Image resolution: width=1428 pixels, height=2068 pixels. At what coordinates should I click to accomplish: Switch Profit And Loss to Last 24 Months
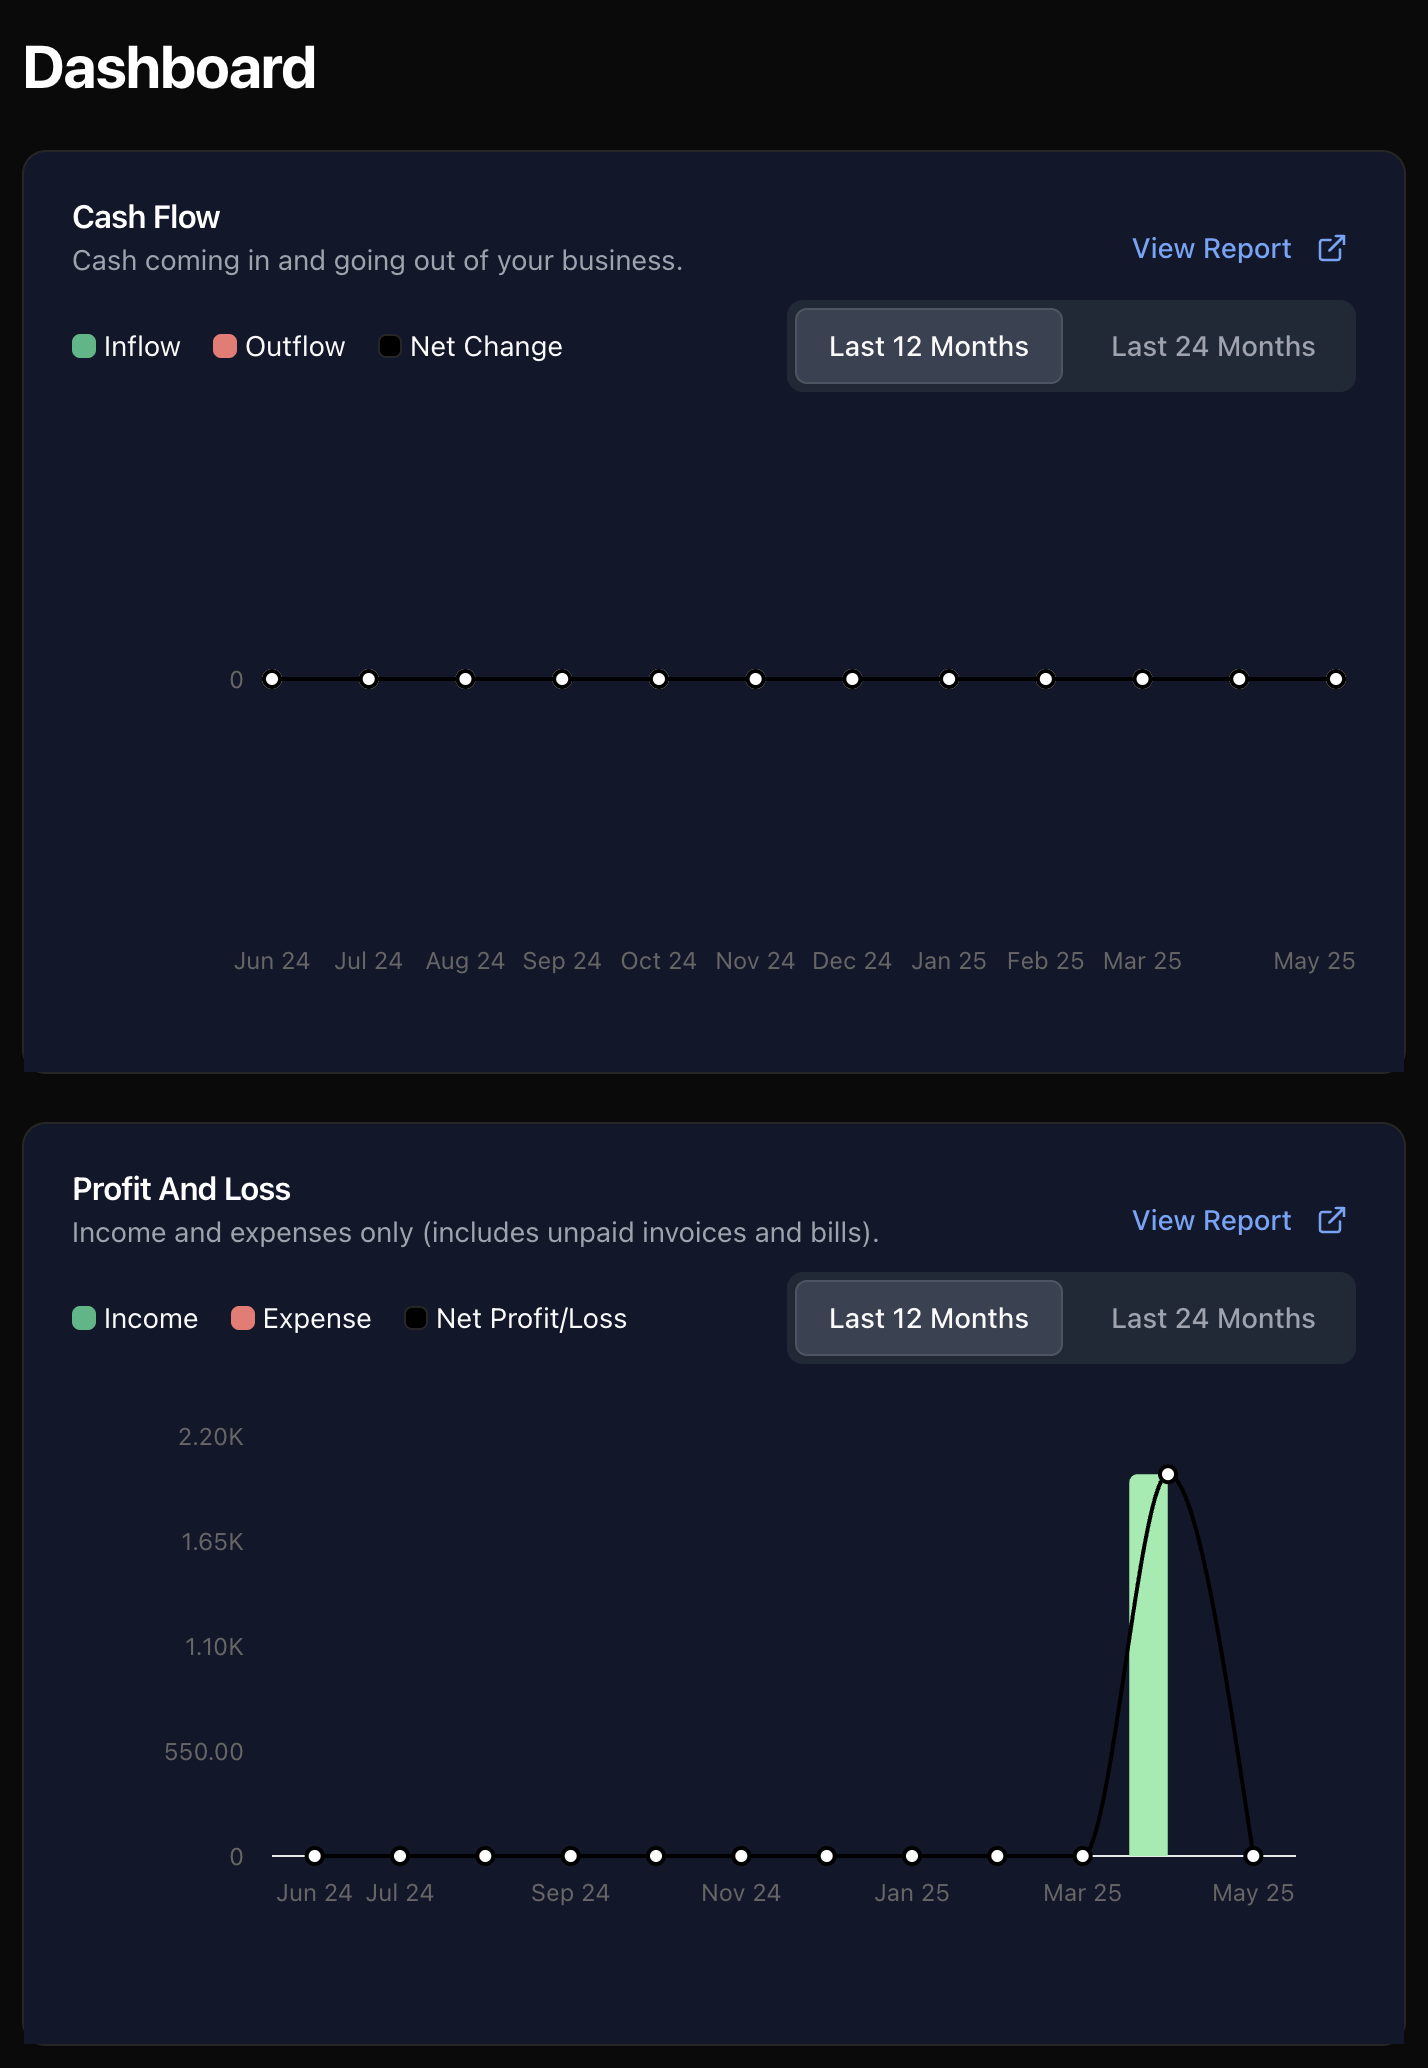[1212, 1318]
